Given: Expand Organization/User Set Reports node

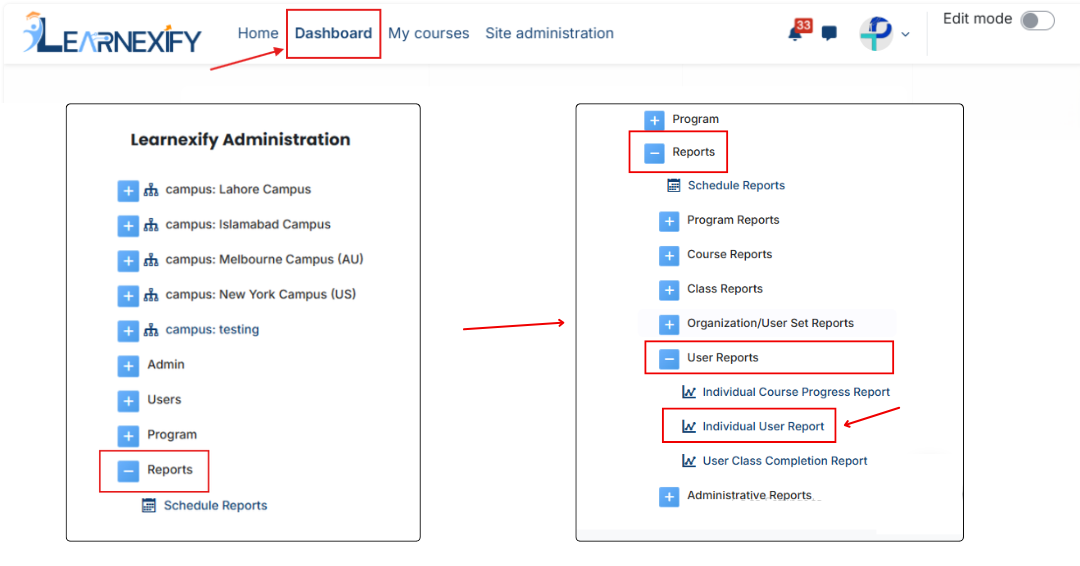Looking at the screenshot, I should click(x=669, y=324).
